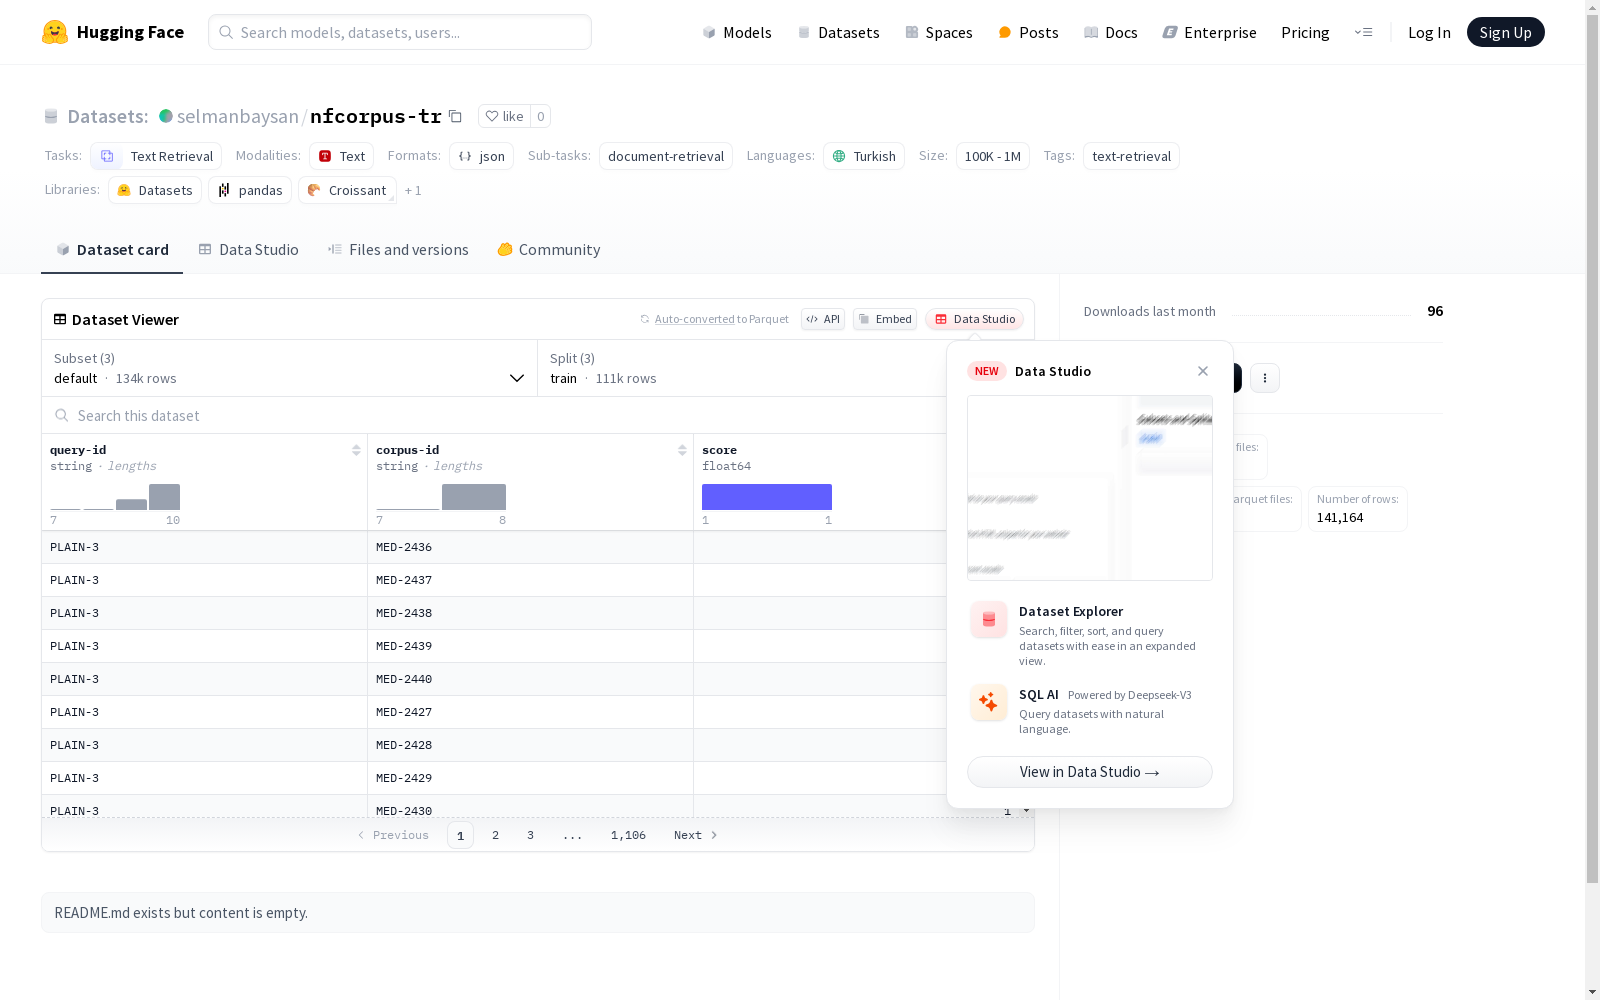Click the Log In link
The height and width of the screenshot is (1000, 1600).
click(1429, 32)
